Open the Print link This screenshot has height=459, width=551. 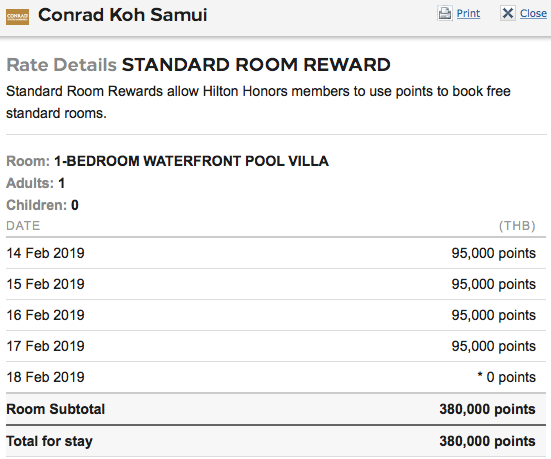pyautogui.click(x=468, y=13)
